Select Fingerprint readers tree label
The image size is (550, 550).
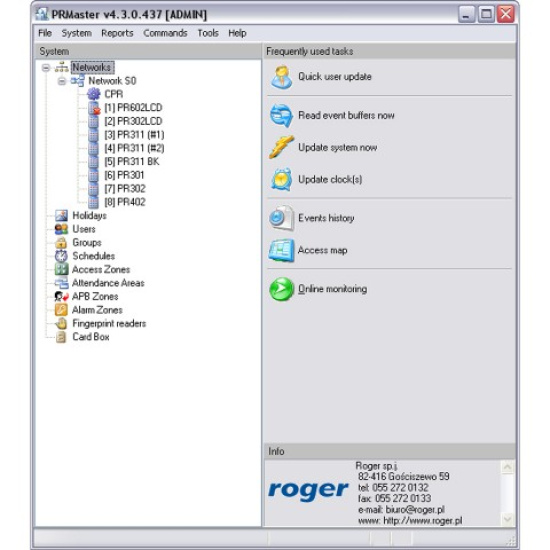tap(109, 323)
